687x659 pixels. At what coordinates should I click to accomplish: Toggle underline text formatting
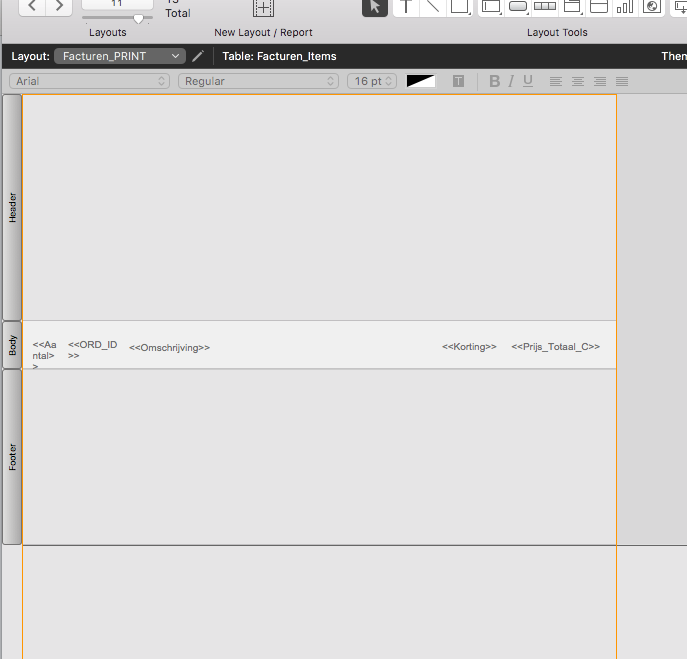coord(528,81)
